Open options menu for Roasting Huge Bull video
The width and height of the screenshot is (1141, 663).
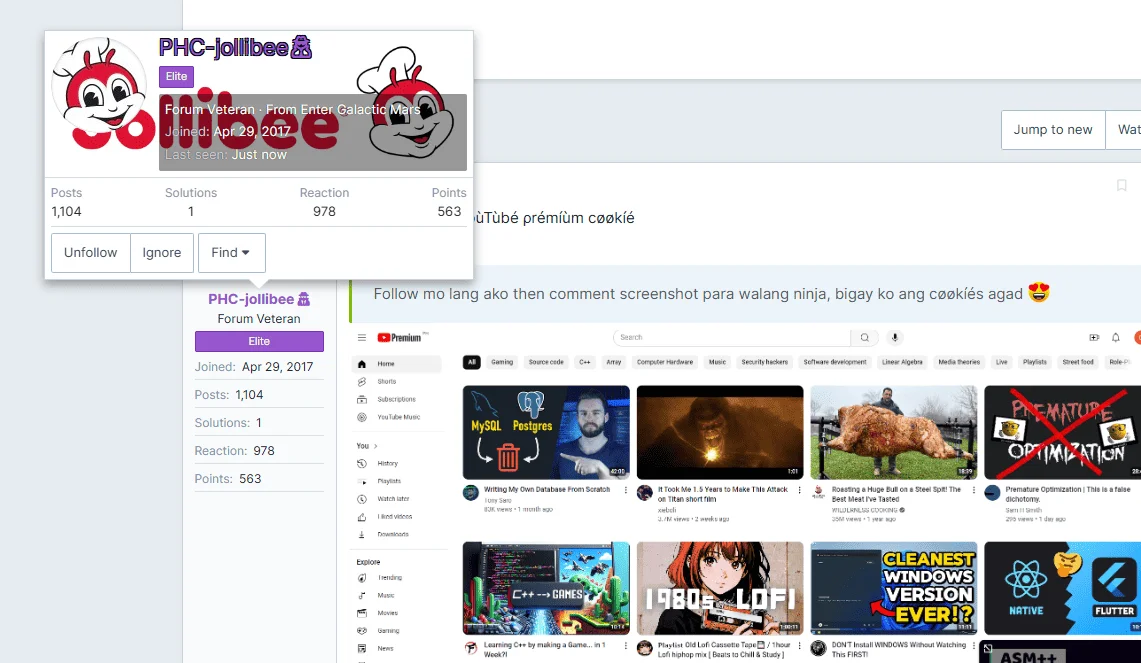click(974, 491)
